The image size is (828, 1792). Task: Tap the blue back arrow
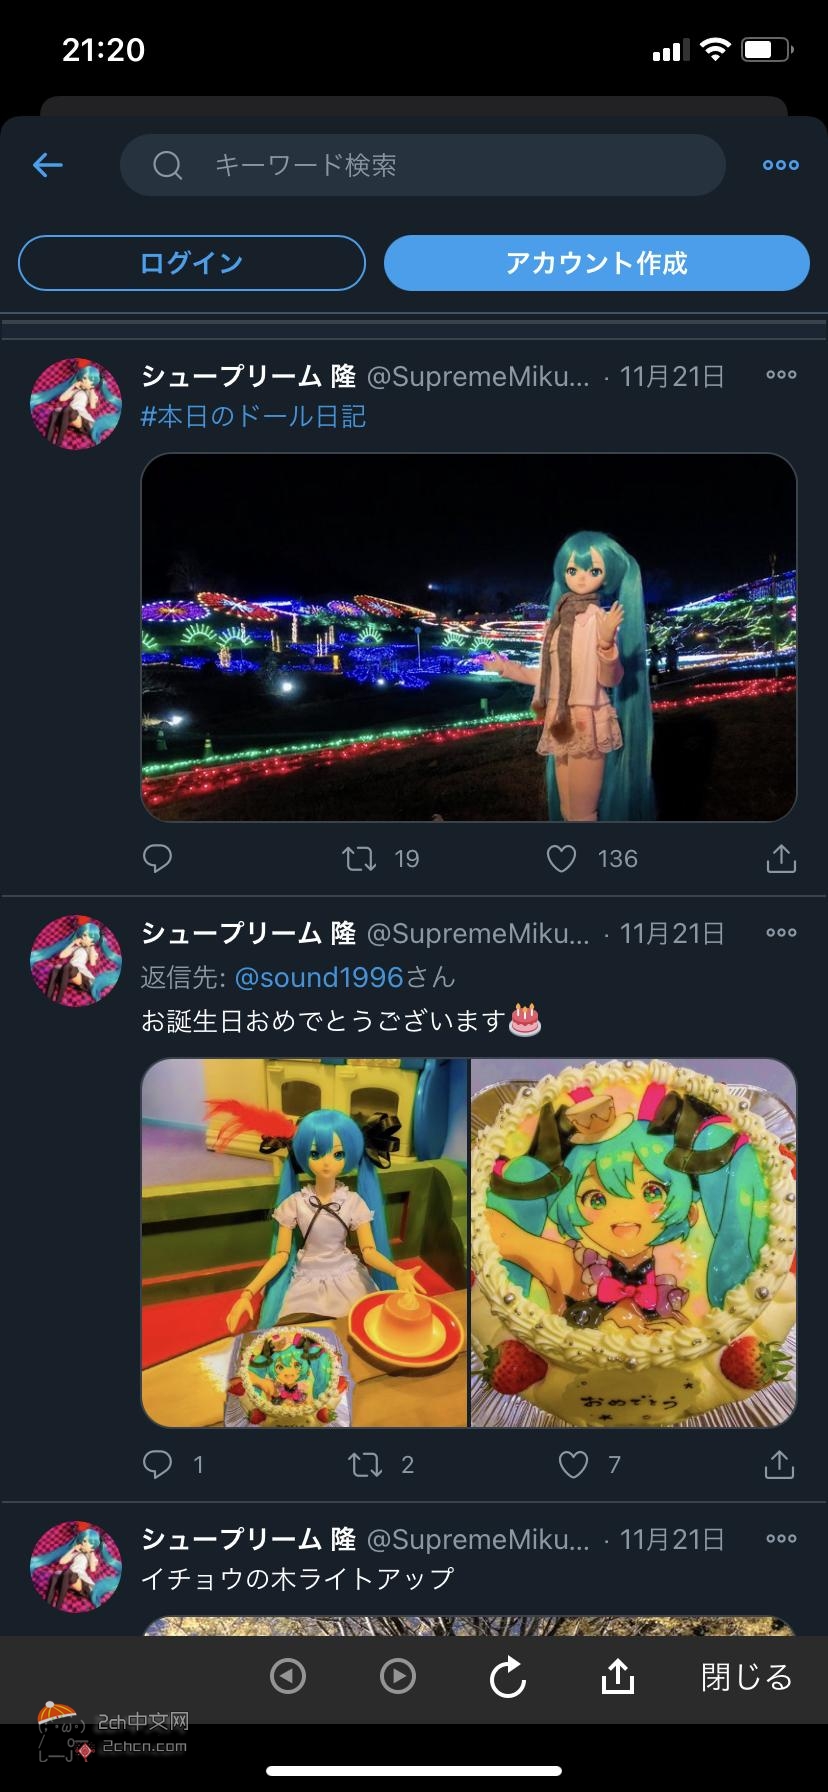coord(48,165)
